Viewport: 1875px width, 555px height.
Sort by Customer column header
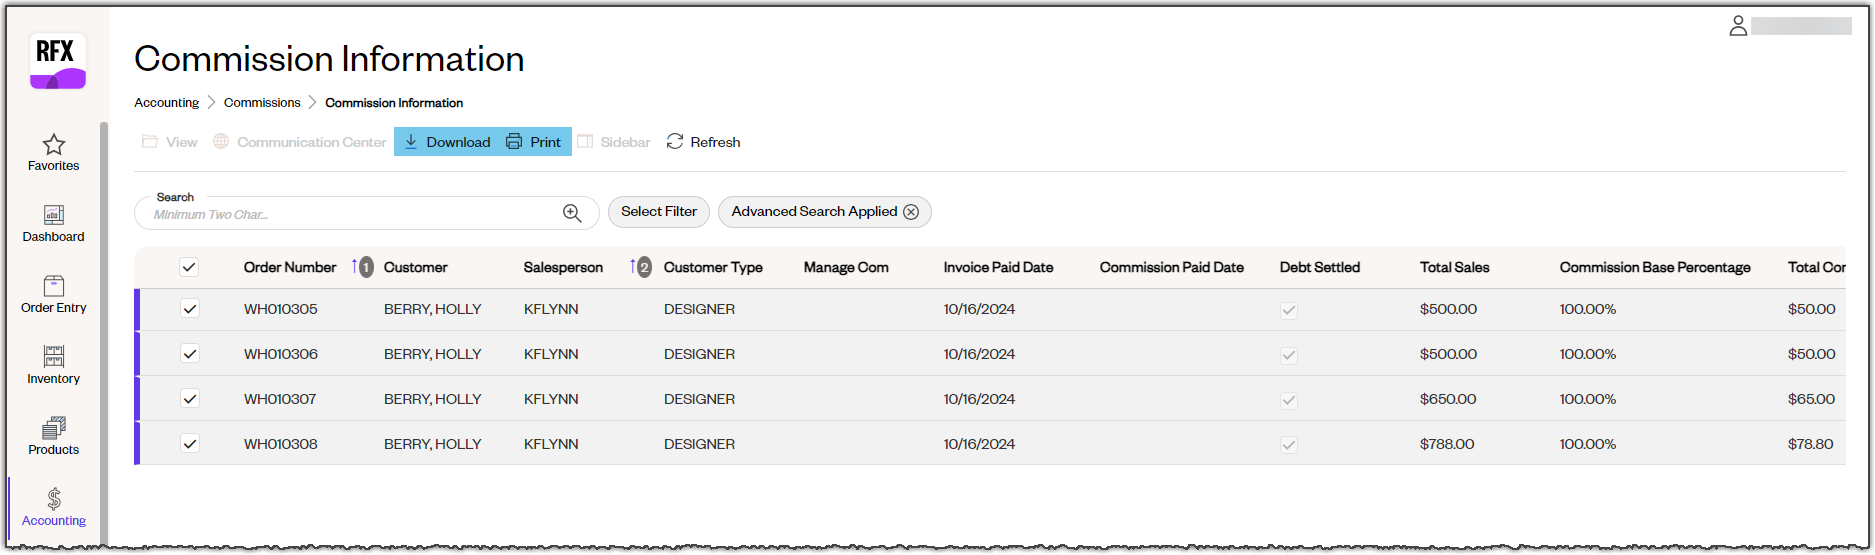coord(415,267)
